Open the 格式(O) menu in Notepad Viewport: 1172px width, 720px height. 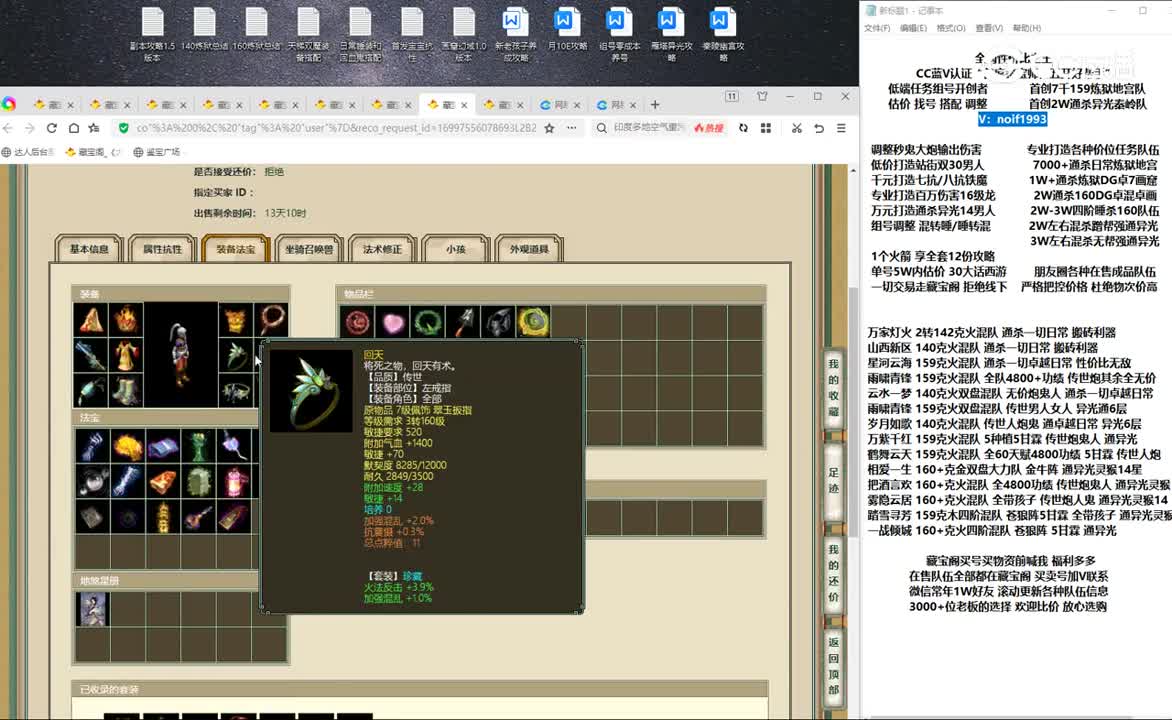951,28
